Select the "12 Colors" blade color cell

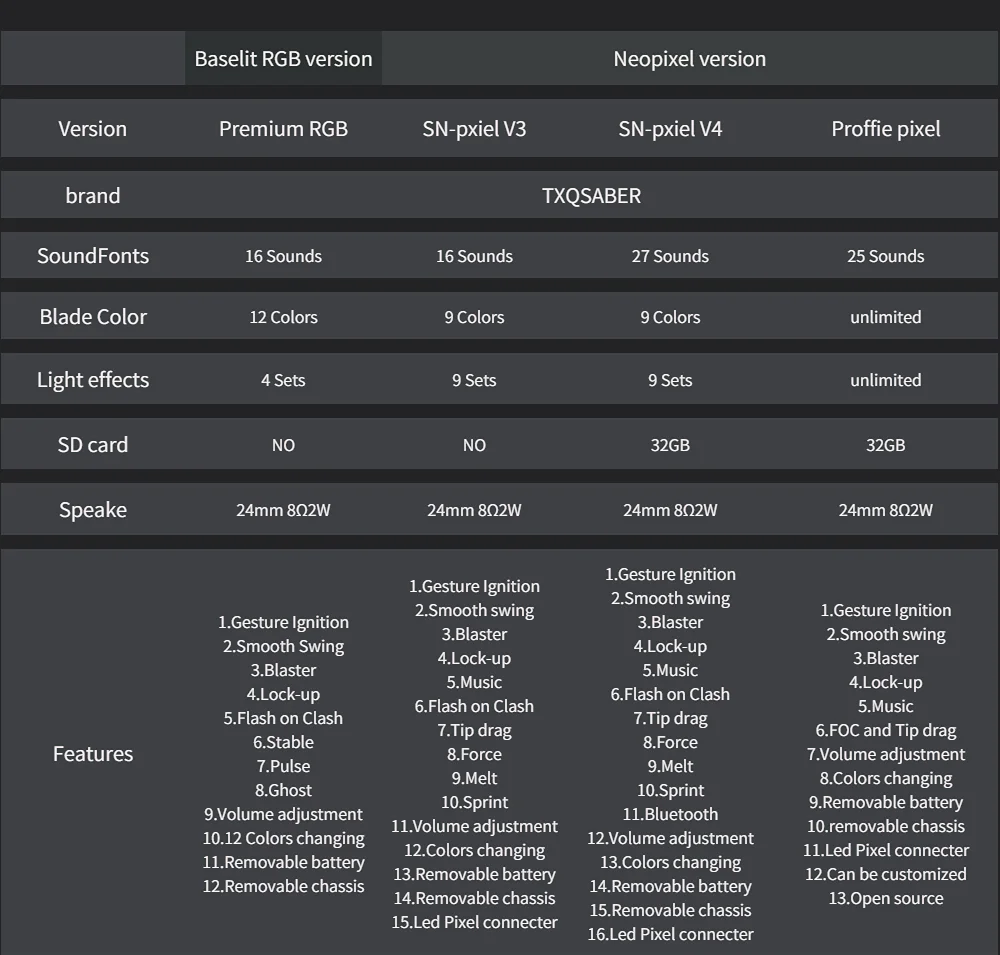[283, 317]
